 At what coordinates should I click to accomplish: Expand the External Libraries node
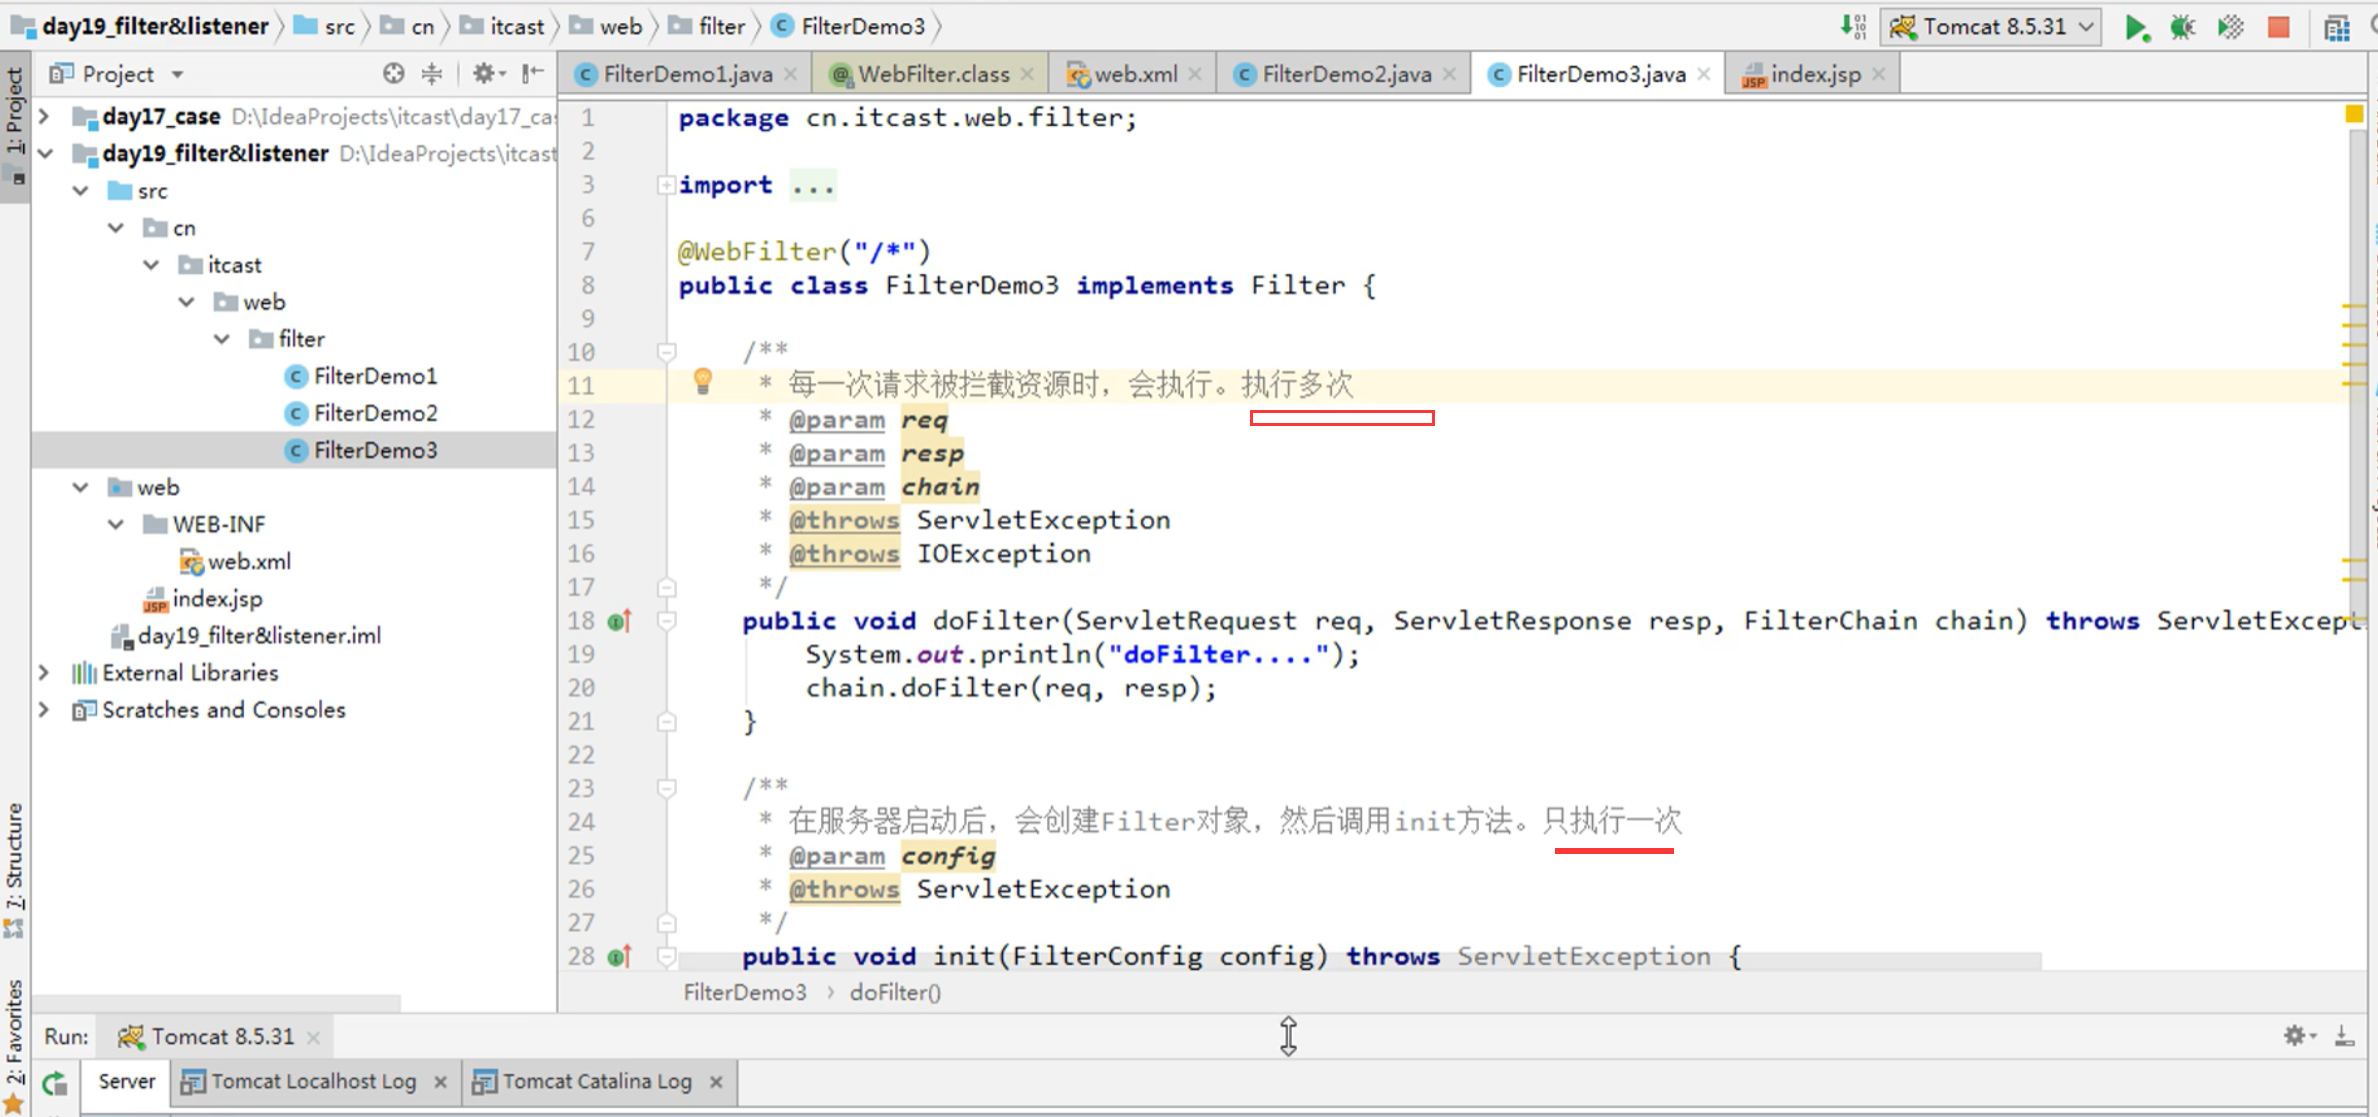click(x=44, y=673)
